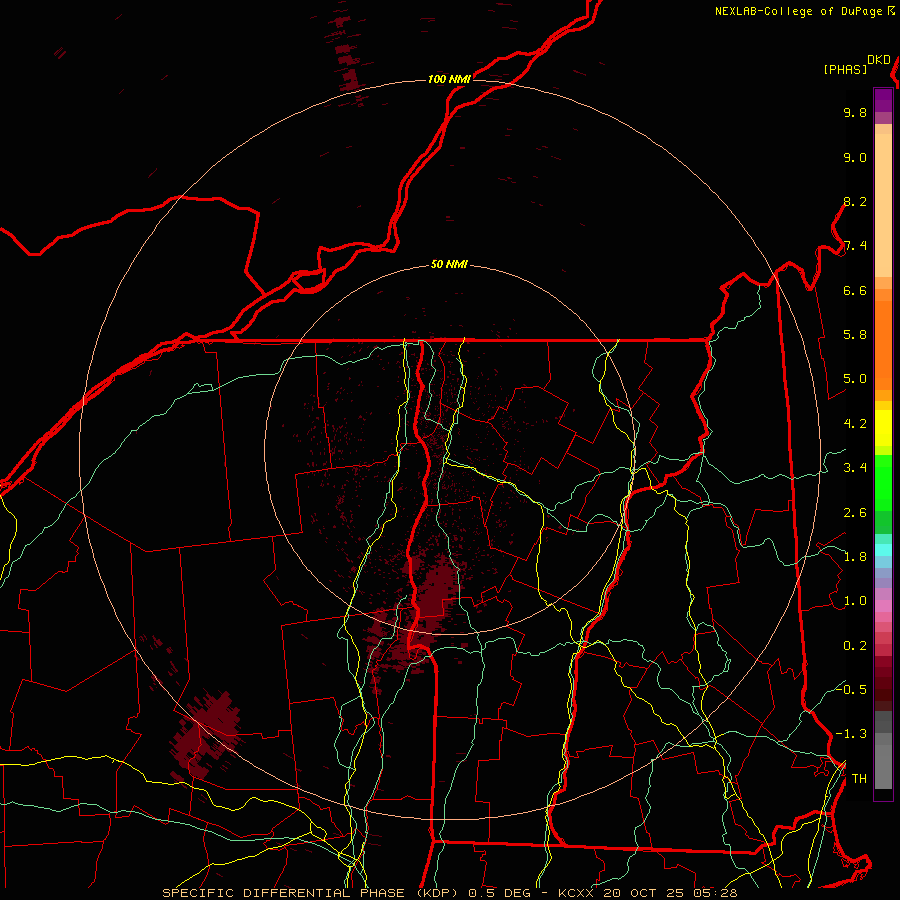Click the [PHAS] legend heading
The image size is (900, 900).
point(845,69)
